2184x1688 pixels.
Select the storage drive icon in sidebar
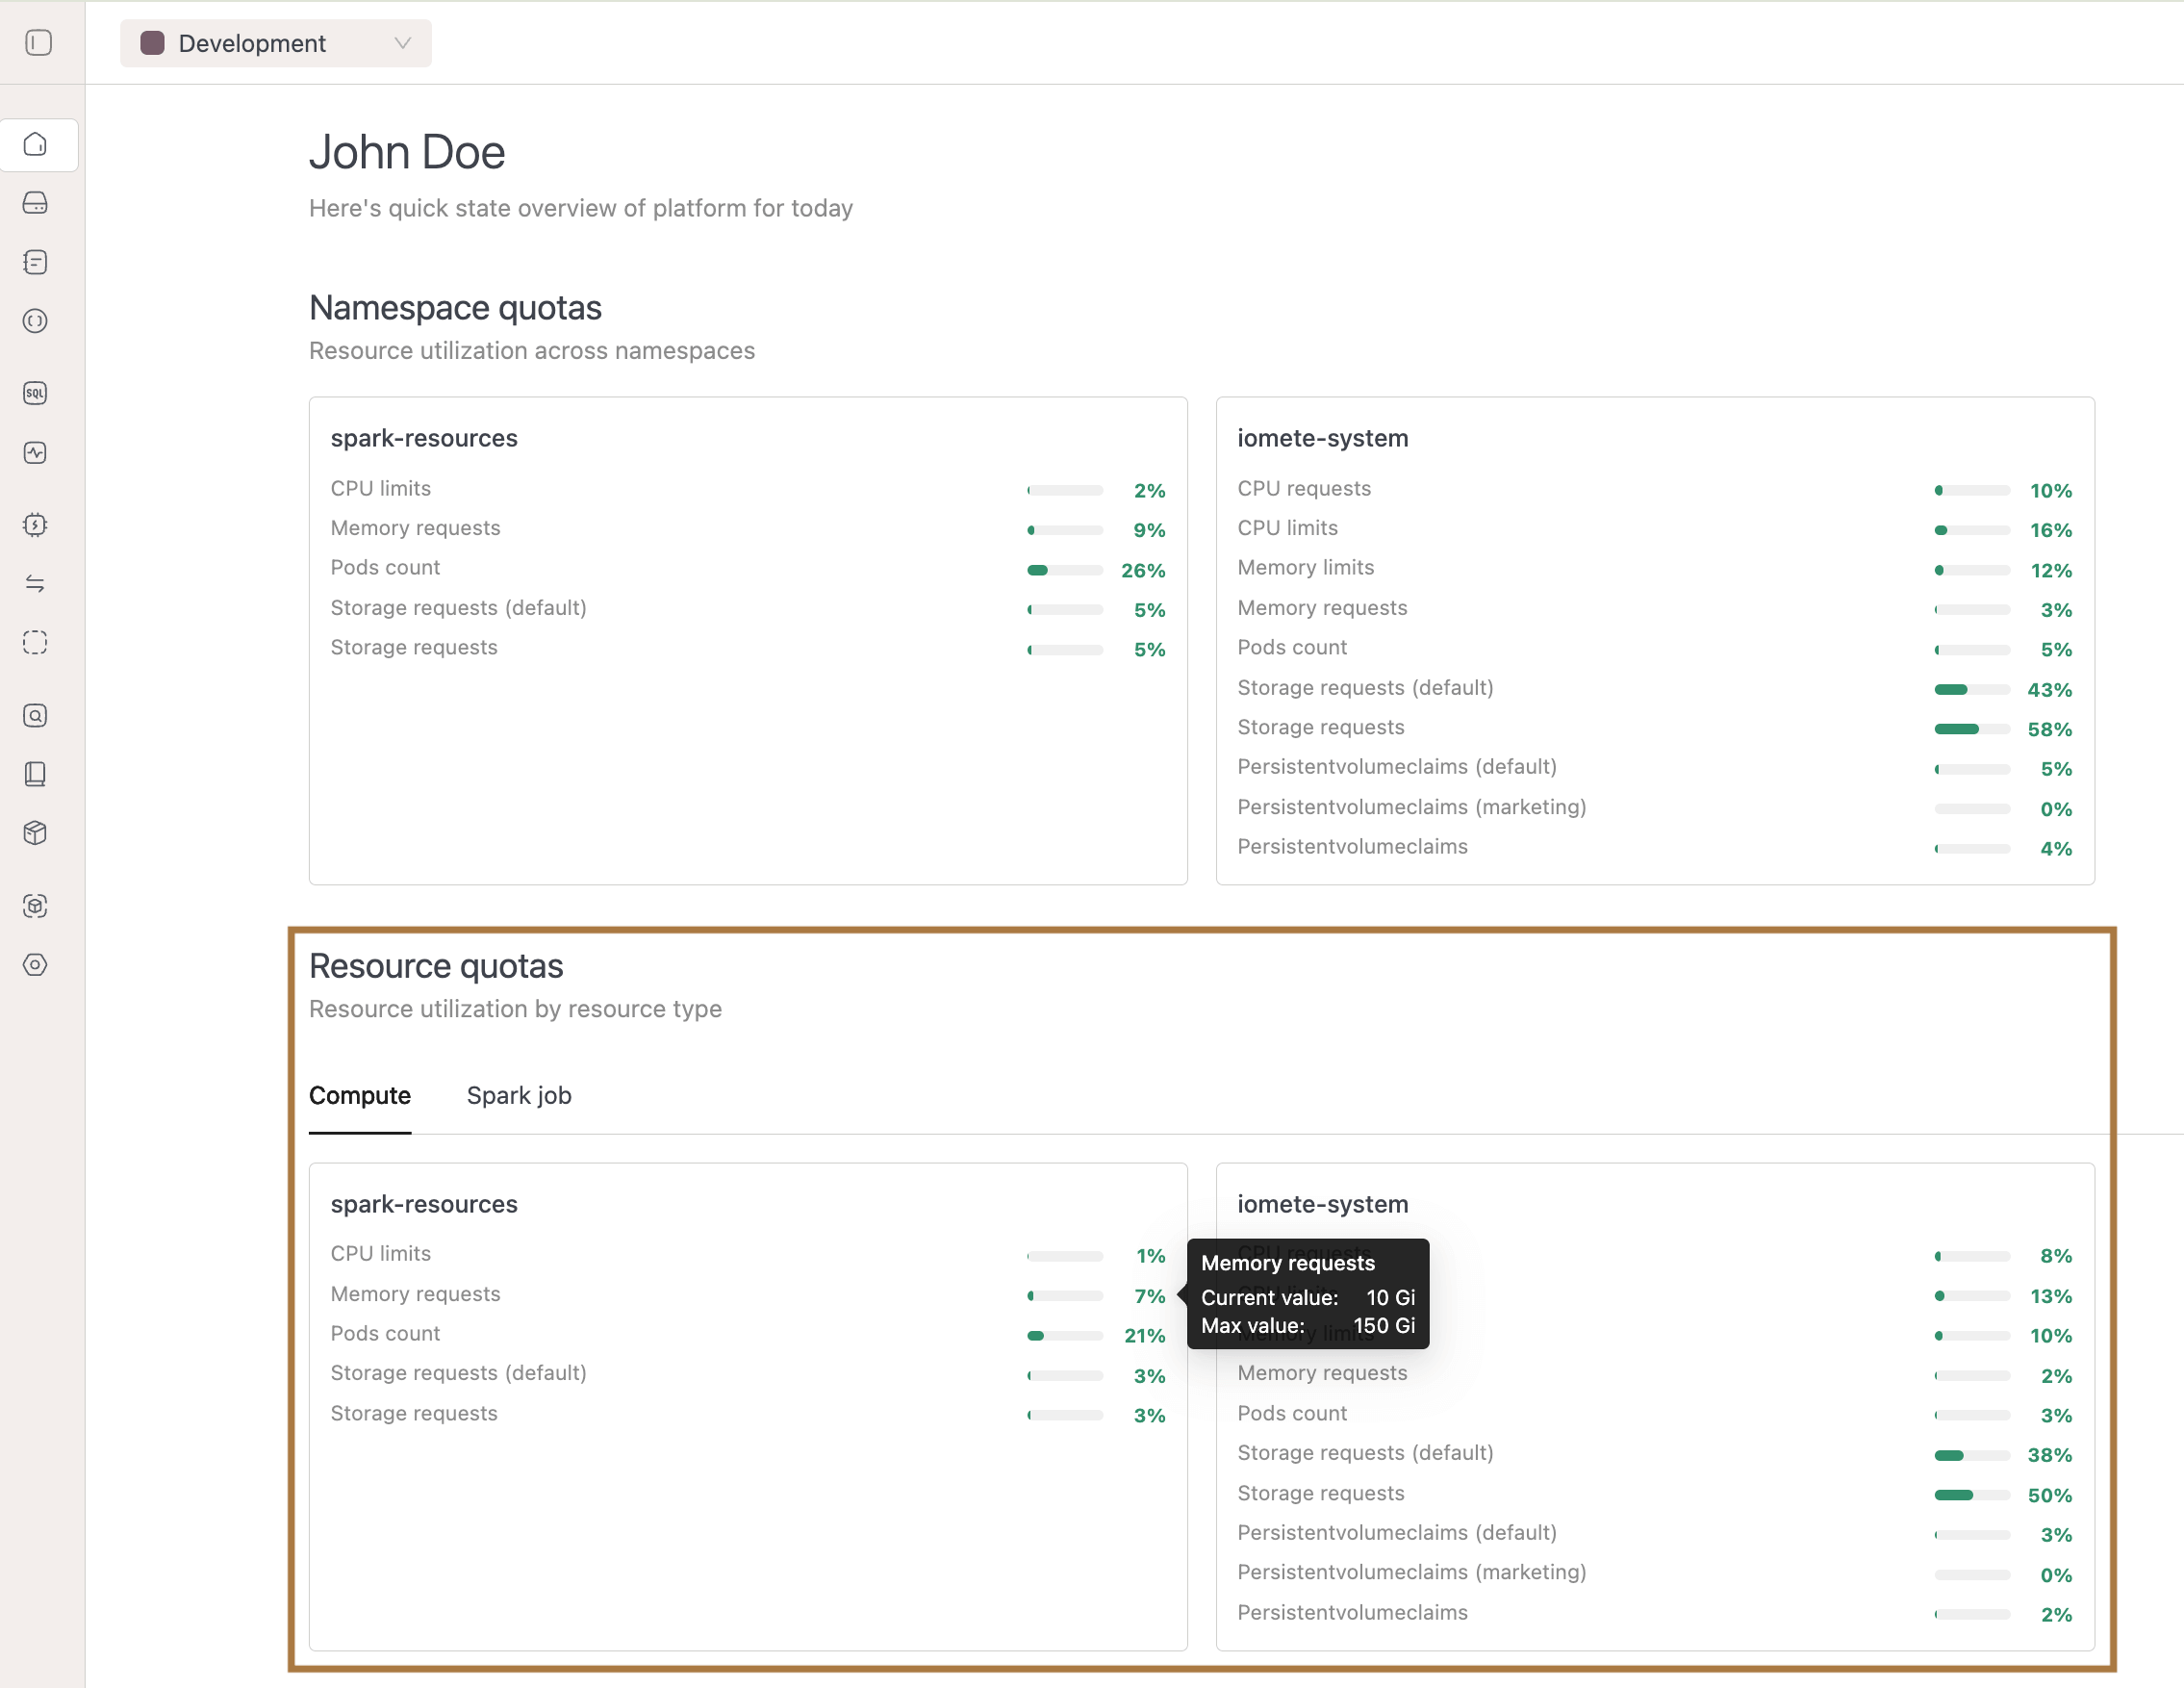pos(37,203)
